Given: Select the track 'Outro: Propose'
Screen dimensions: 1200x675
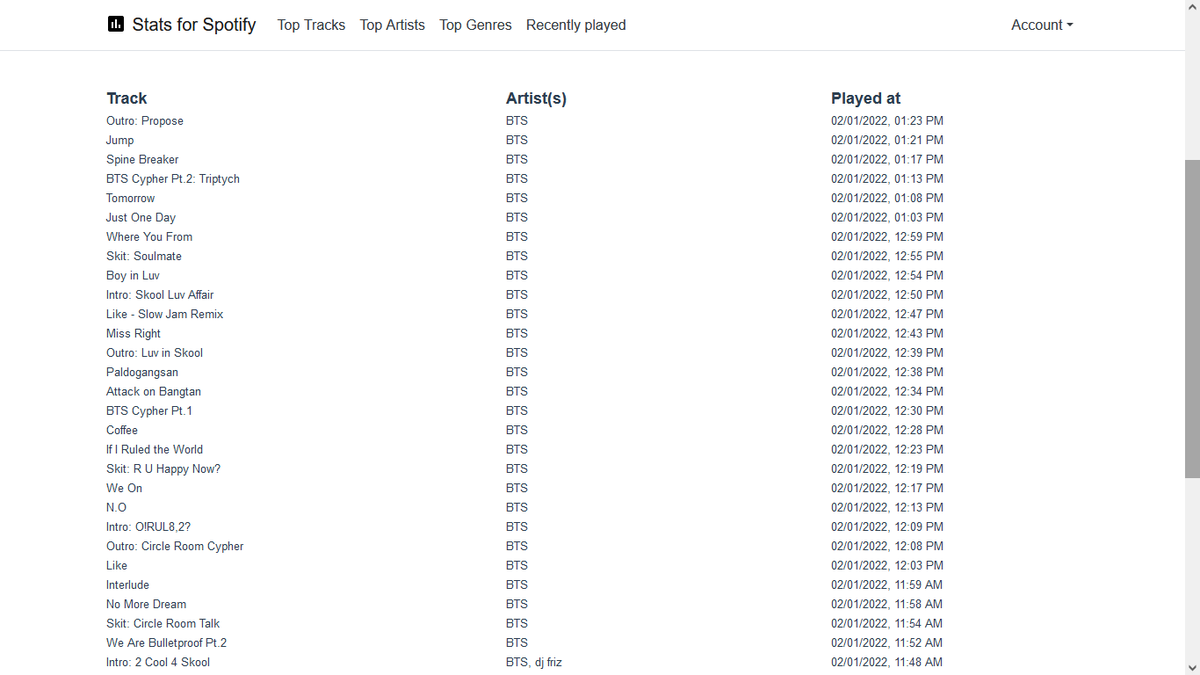Looking at the screenshot, I should click(x=145, y=121).
